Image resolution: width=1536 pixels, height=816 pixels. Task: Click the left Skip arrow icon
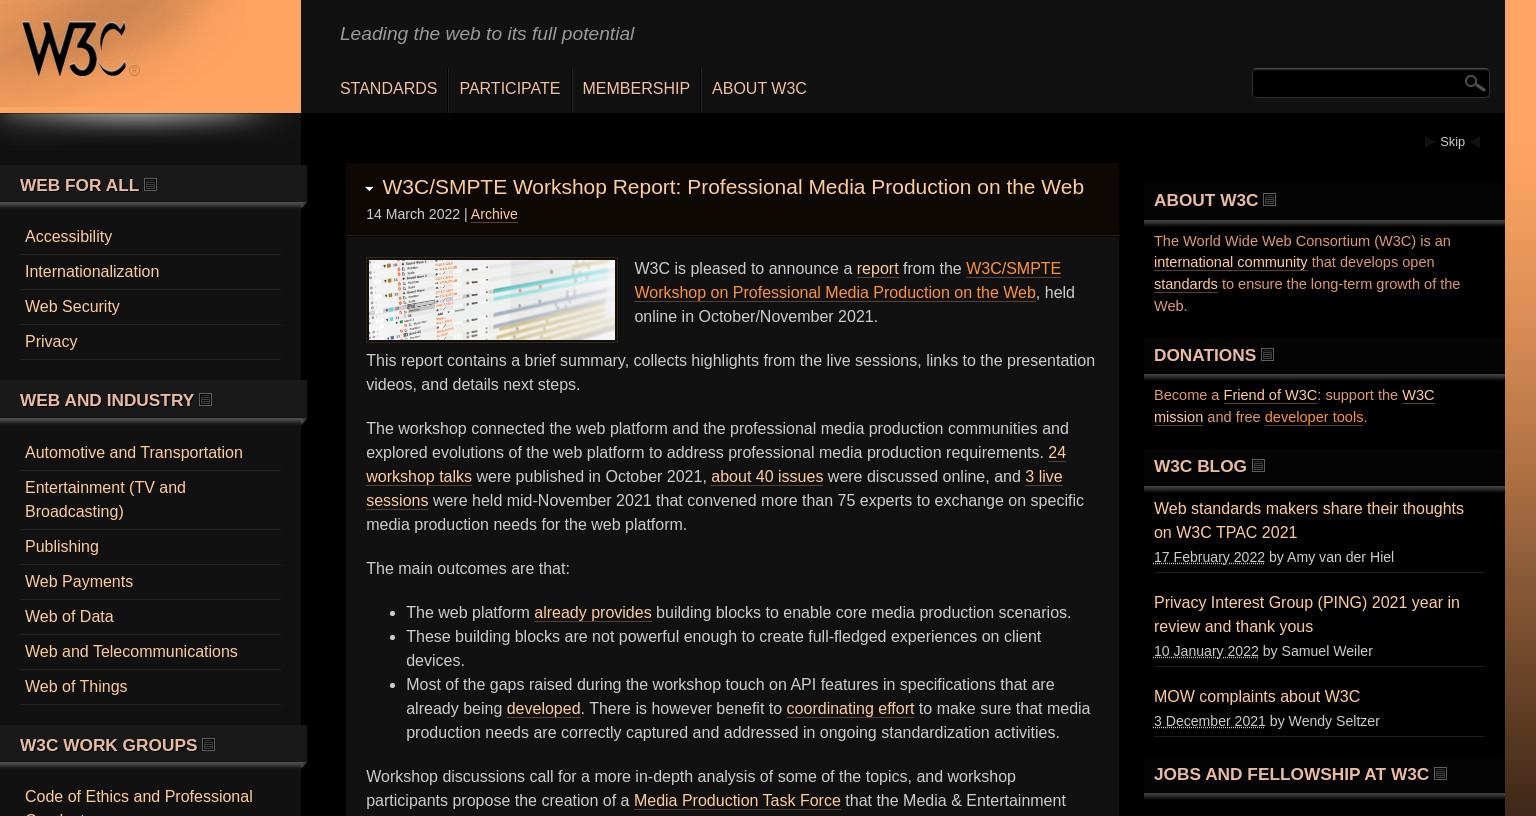[1429, 142]
